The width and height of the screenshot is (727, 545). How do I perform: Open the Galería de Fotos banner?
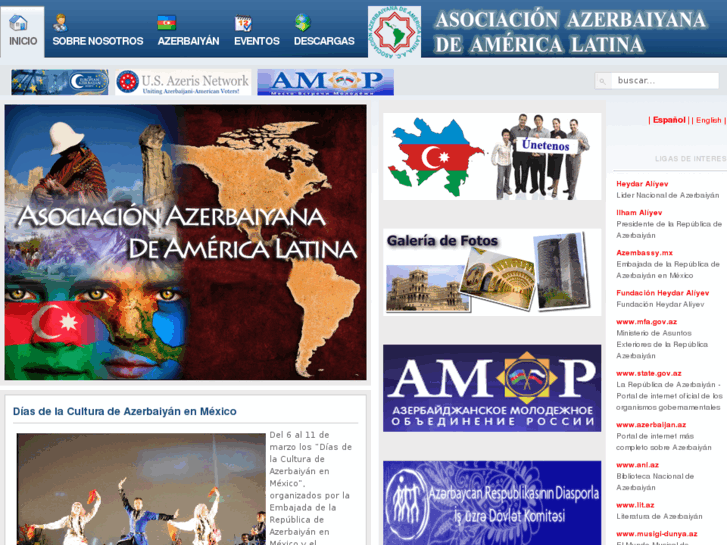point(492,272)
